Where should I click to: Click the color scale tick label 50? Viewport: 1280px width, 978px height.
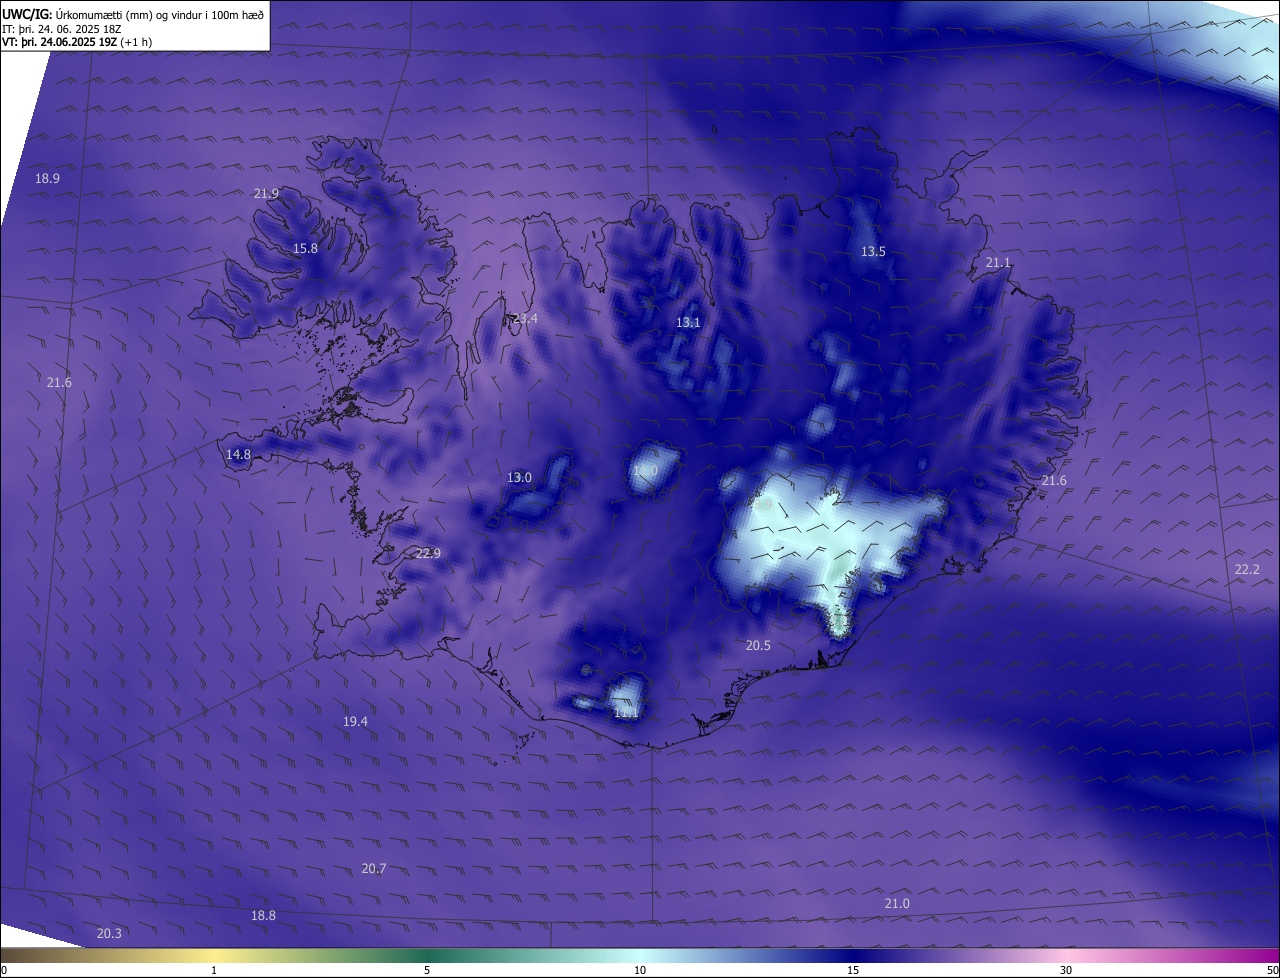point(1272,970)
